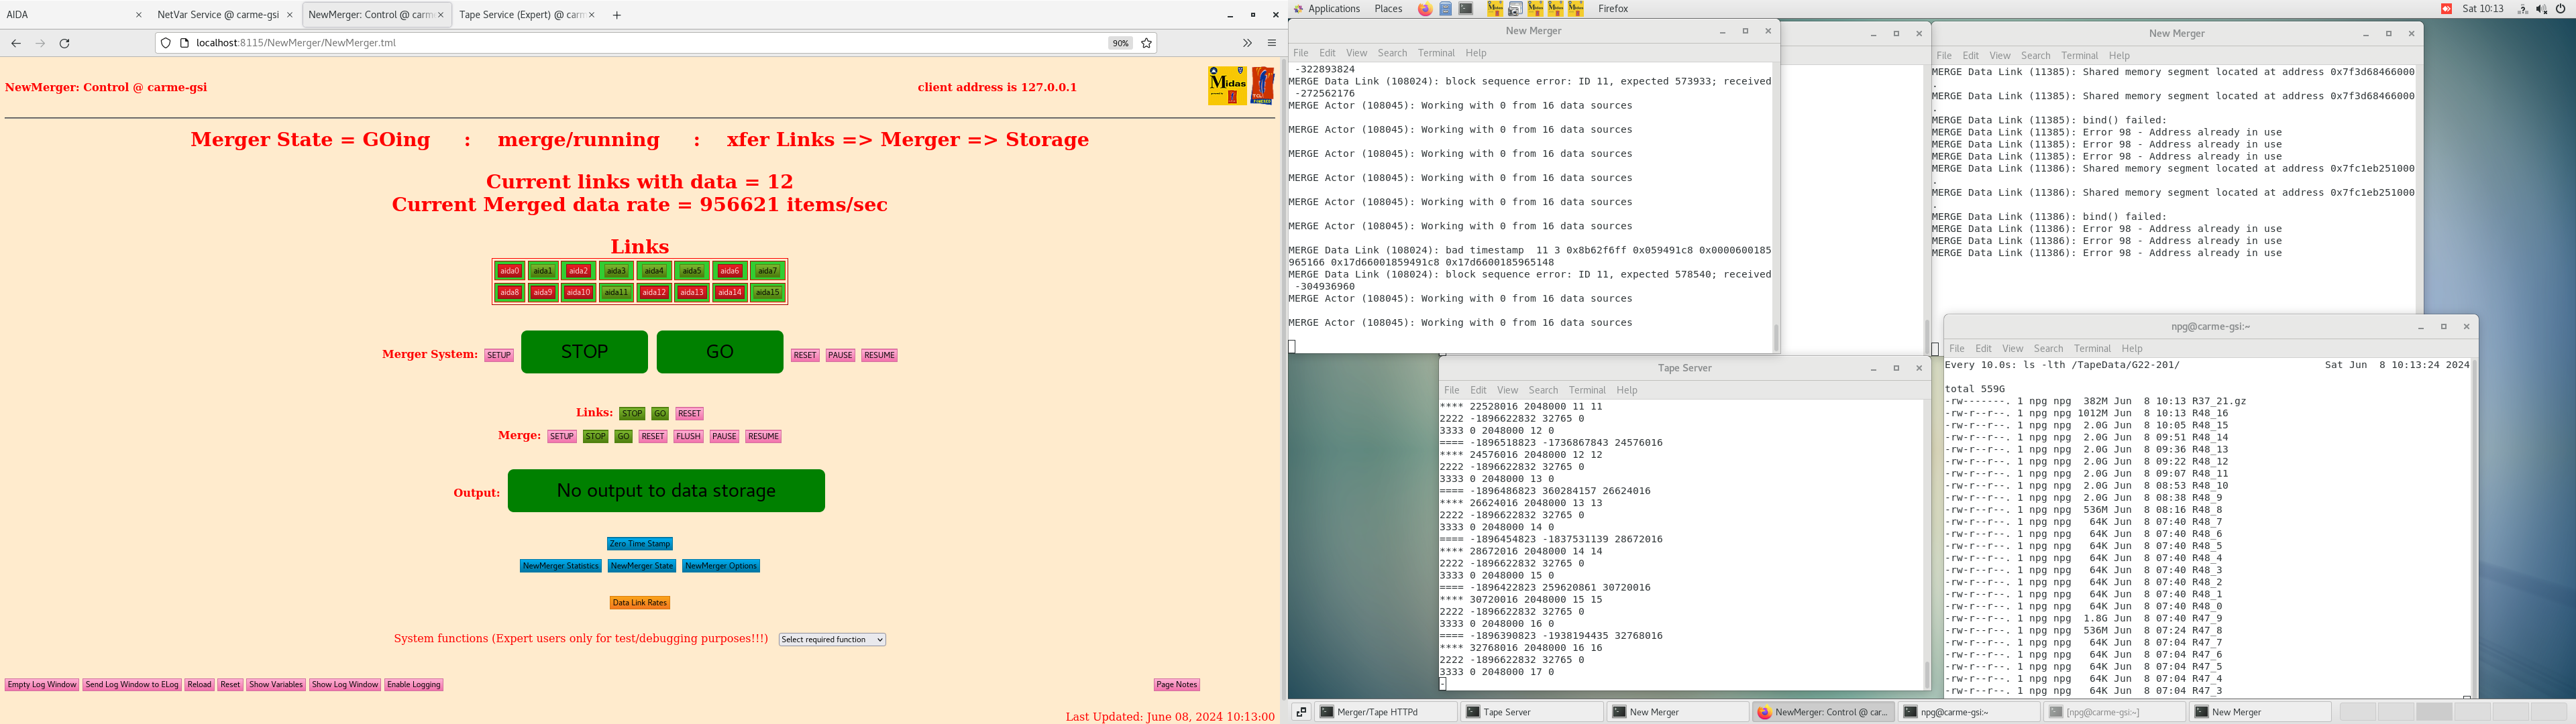Open the Applications menu
The height and width of the screenshot is (724, 2576).
(1333, 9)
